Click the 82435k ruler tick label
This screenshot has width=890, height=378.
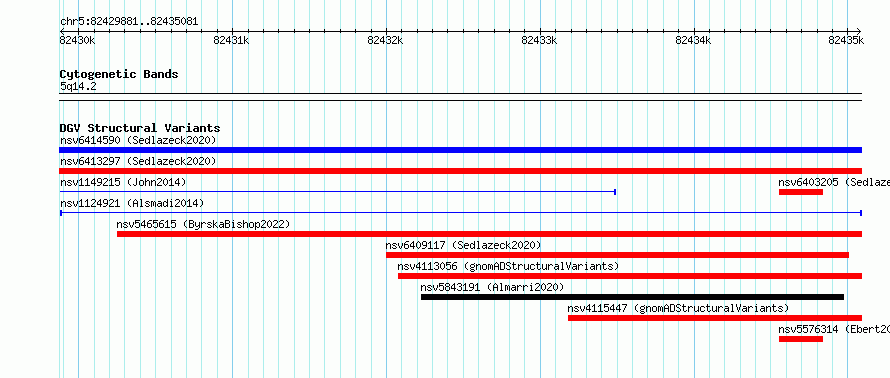click(846, 40)
